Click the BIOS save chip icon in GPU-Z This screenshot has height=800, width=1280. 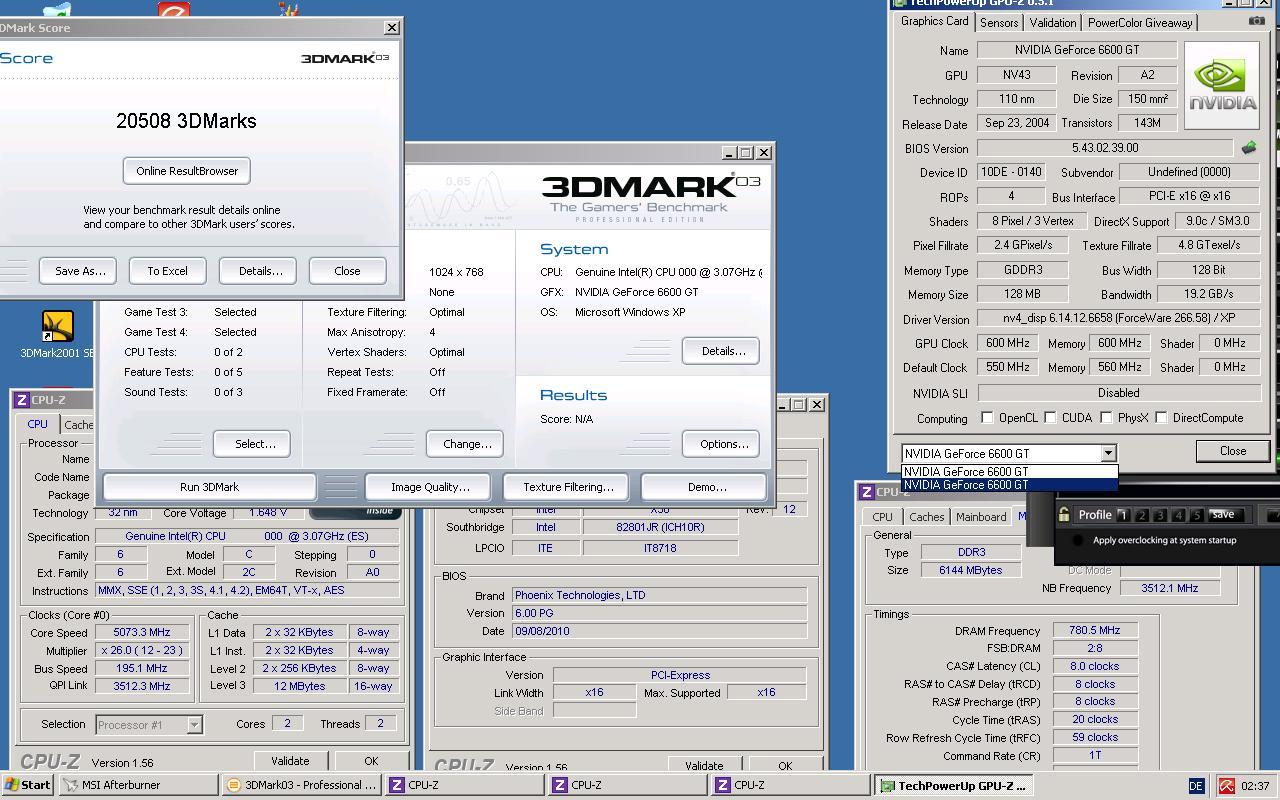pos(1249,148)
